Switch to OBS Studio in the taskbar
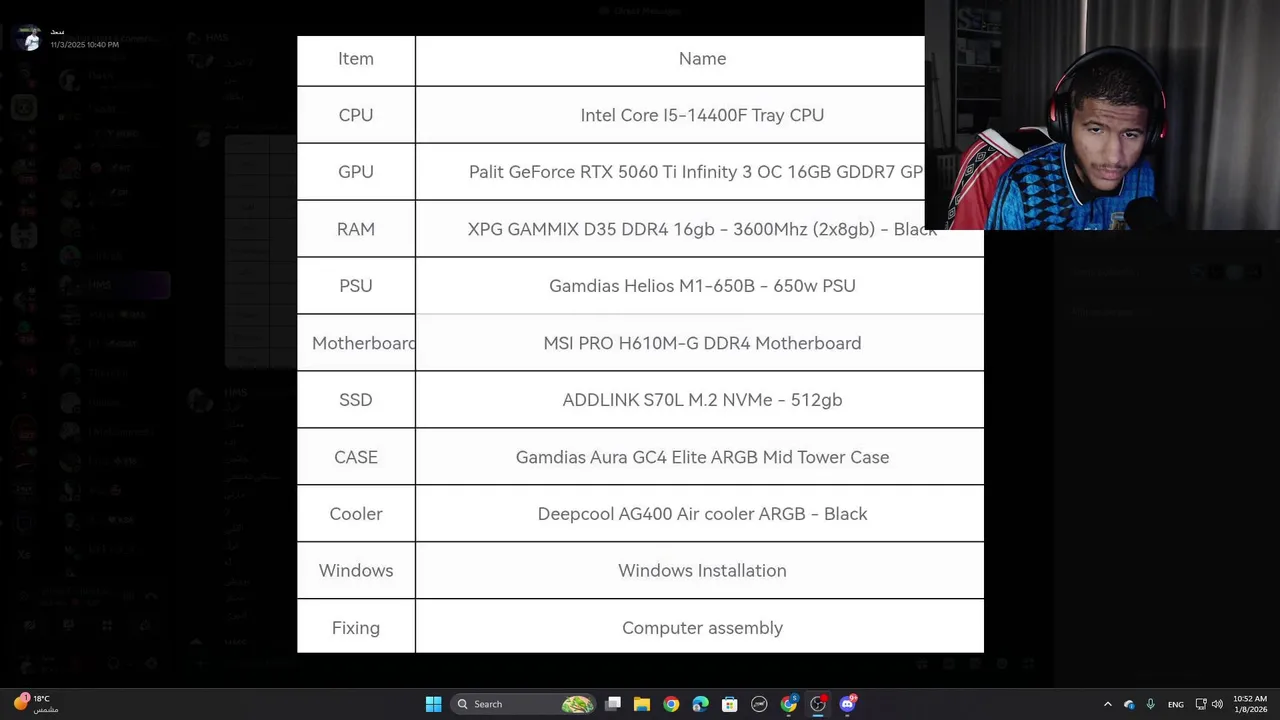This screenshot has width=1280, height=720. pyautogui.click(x=818, y=704)
